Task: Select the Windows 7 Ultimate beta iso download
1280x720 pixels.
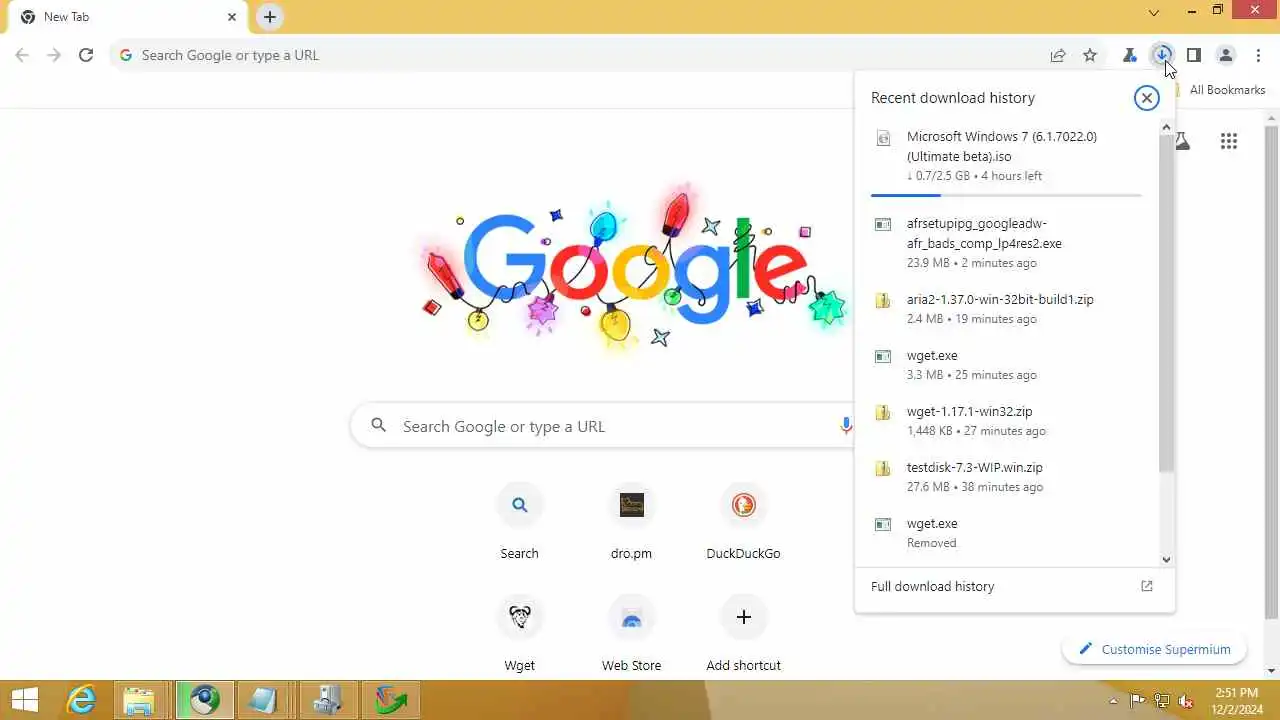Action: point(1007,157)
